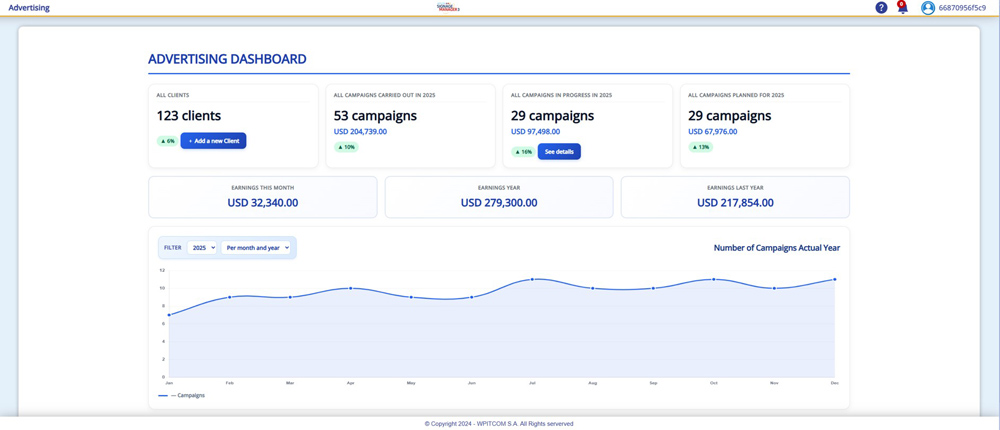Click the 10% growth badge for completed campaigns
1000x430 pixels.
click(x=345, y=147)
